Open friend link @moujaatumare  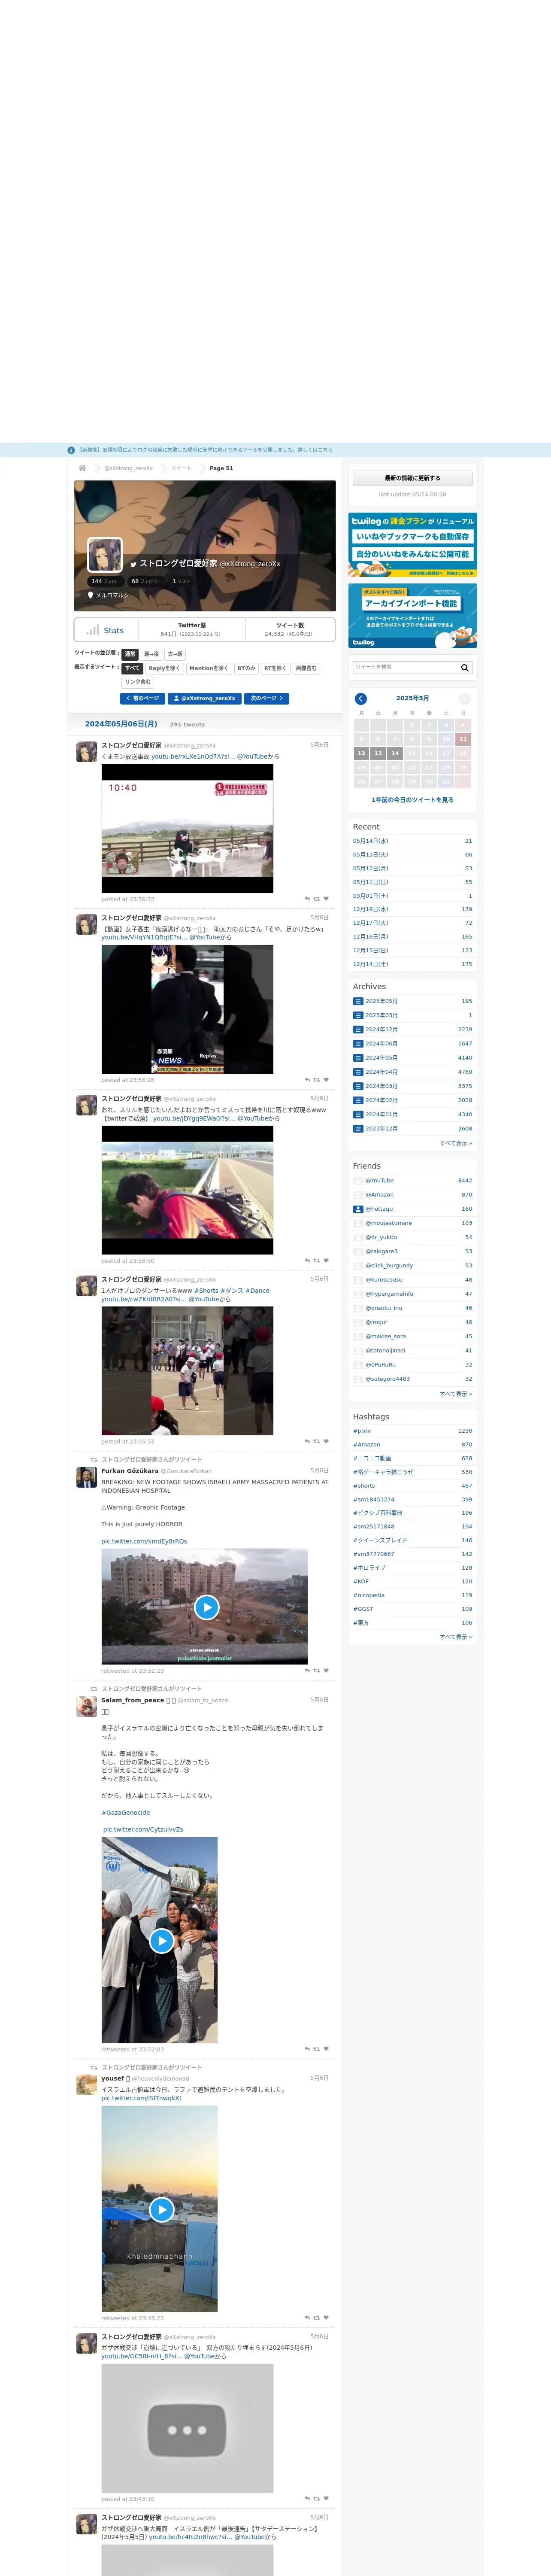coord(388,1223)
